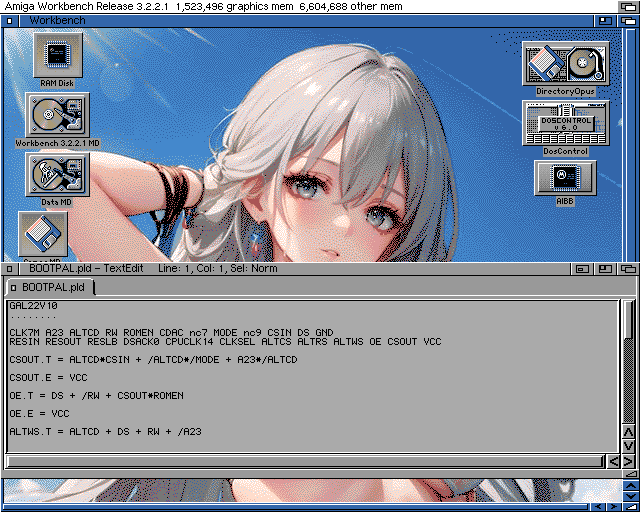Switch to the BOOTPAL.pld tab

(x=53, y=287)
